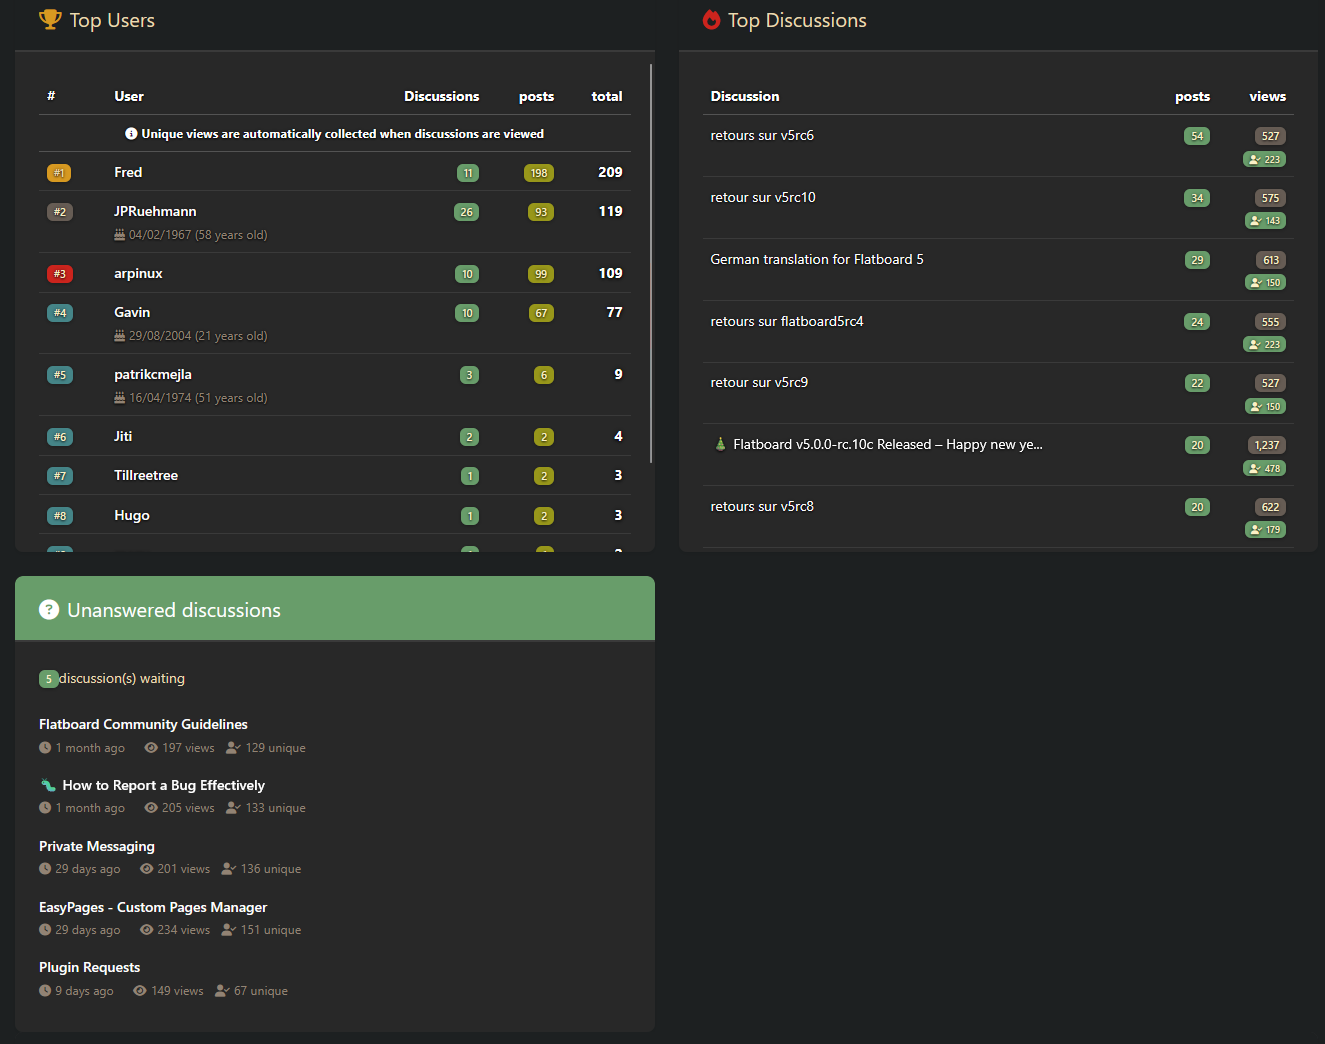Click the Top Users trophy icon
The height and width of the screenshot is (1044, 1325).
[x=50, y=20]
